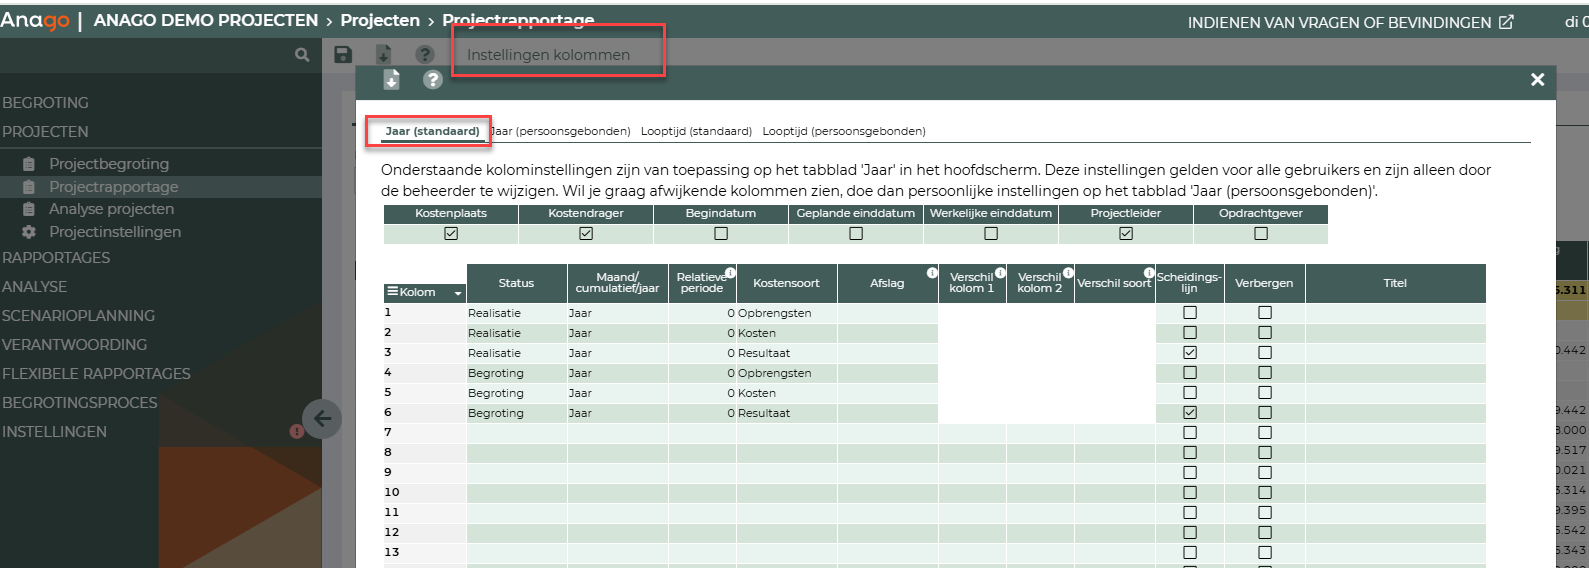The width and height of the screenshot is (1589, 568).
Task: Click the clipboard icon beside Projectbegroting
Action: click(x=29, y=164)
